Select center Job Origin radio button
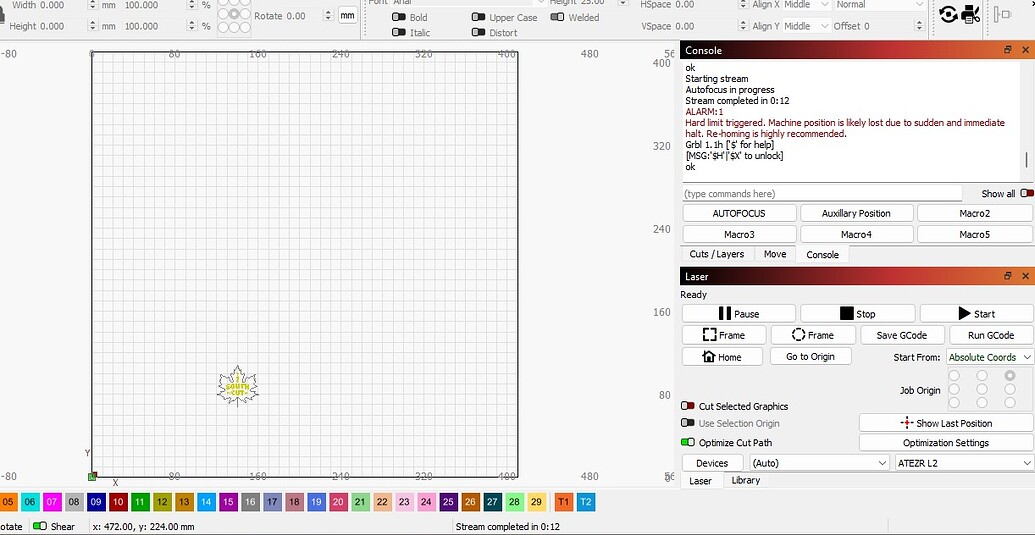The image size is (1035, 535). [982, 389]
